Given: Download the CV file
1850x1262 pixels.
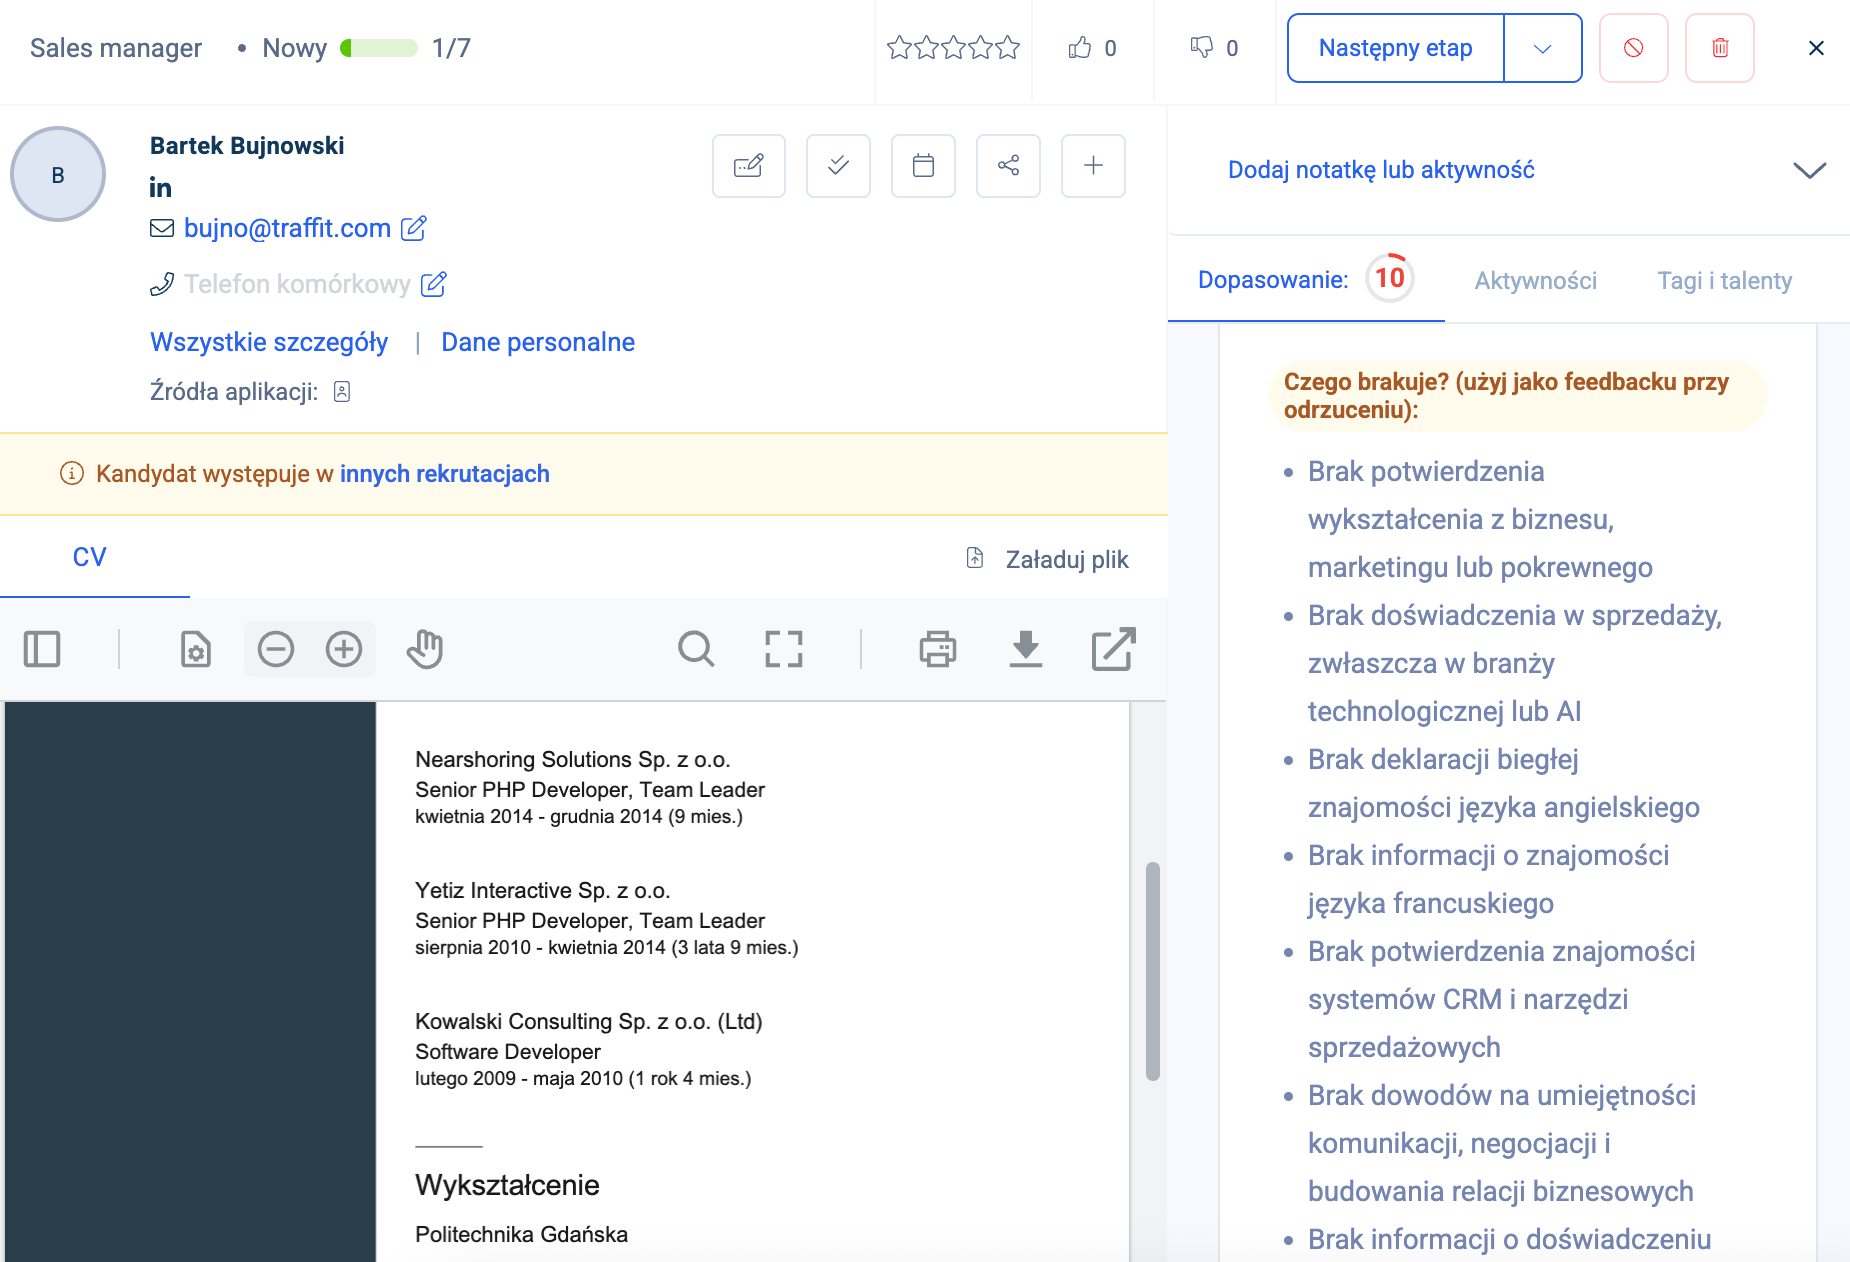Looking at the screenshot, I should 1025,649.
